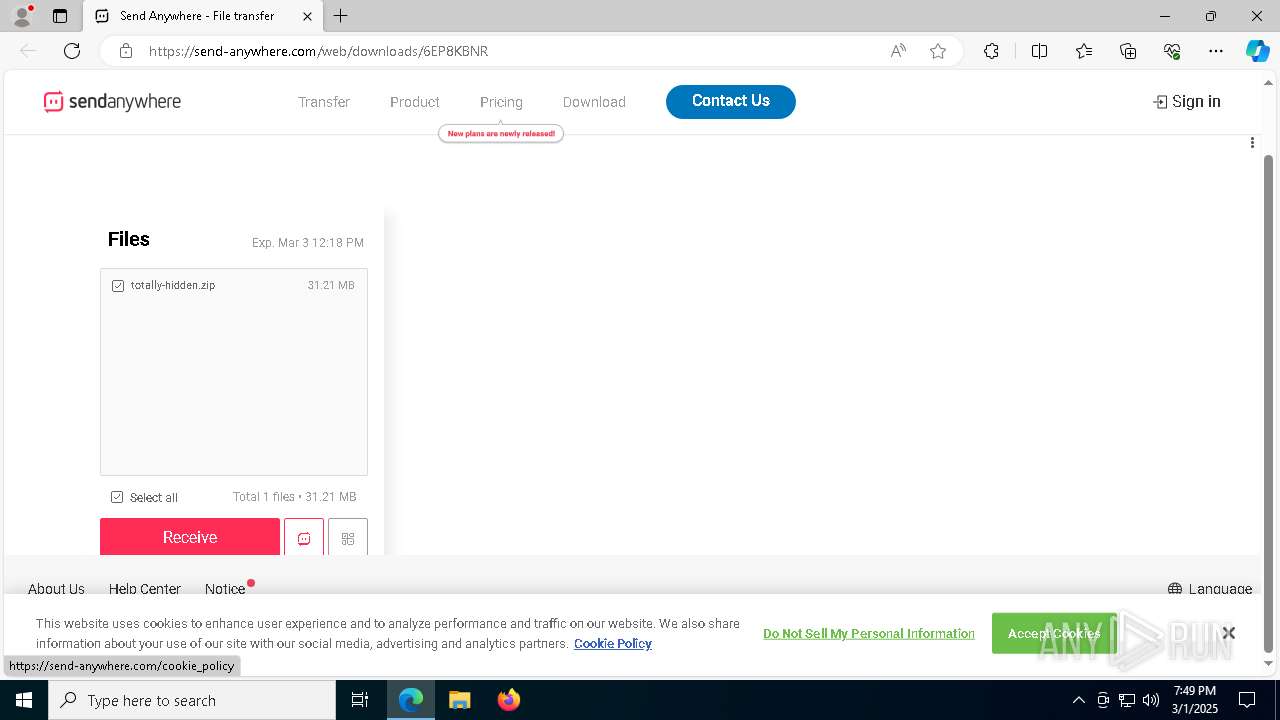Click the Send Anywhere logo

click(112, 101)
